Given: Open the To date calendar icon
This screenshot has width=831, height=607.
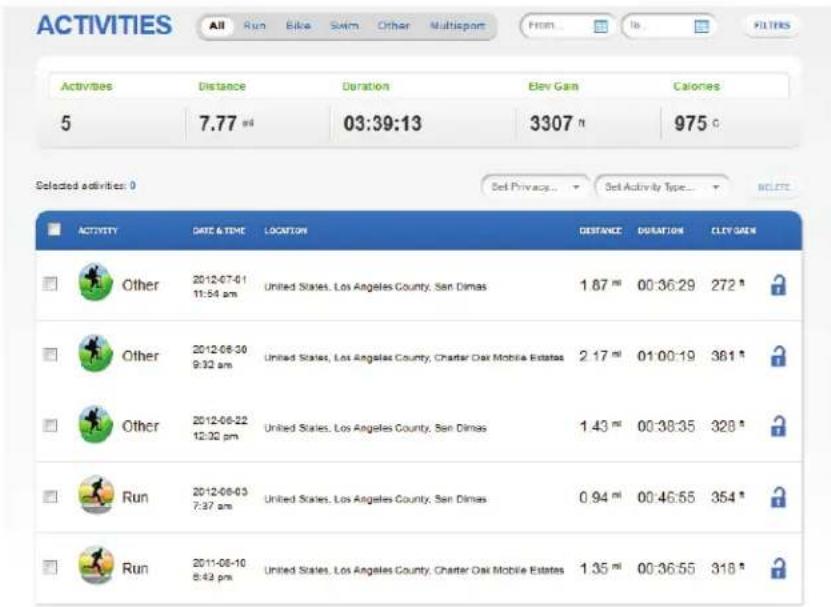Looking at the screenshot, I should (701, 26).
